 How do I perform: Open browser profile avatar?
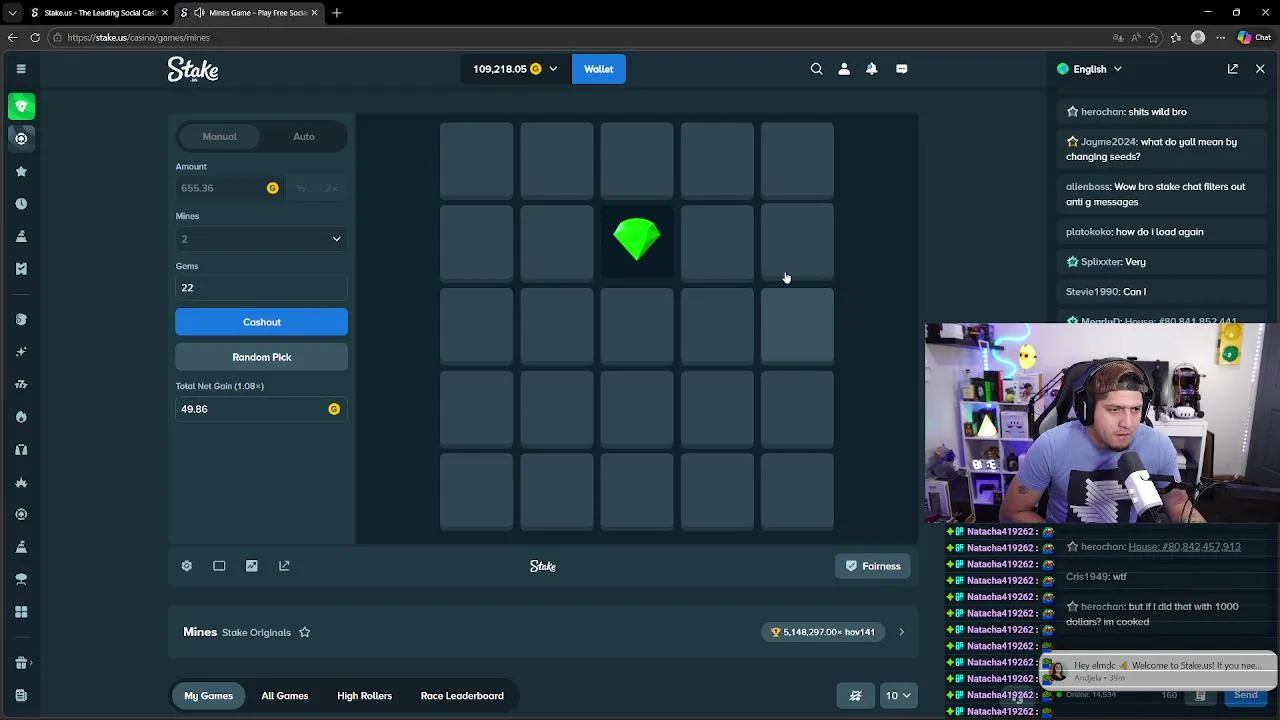[x=1198, y=38]
